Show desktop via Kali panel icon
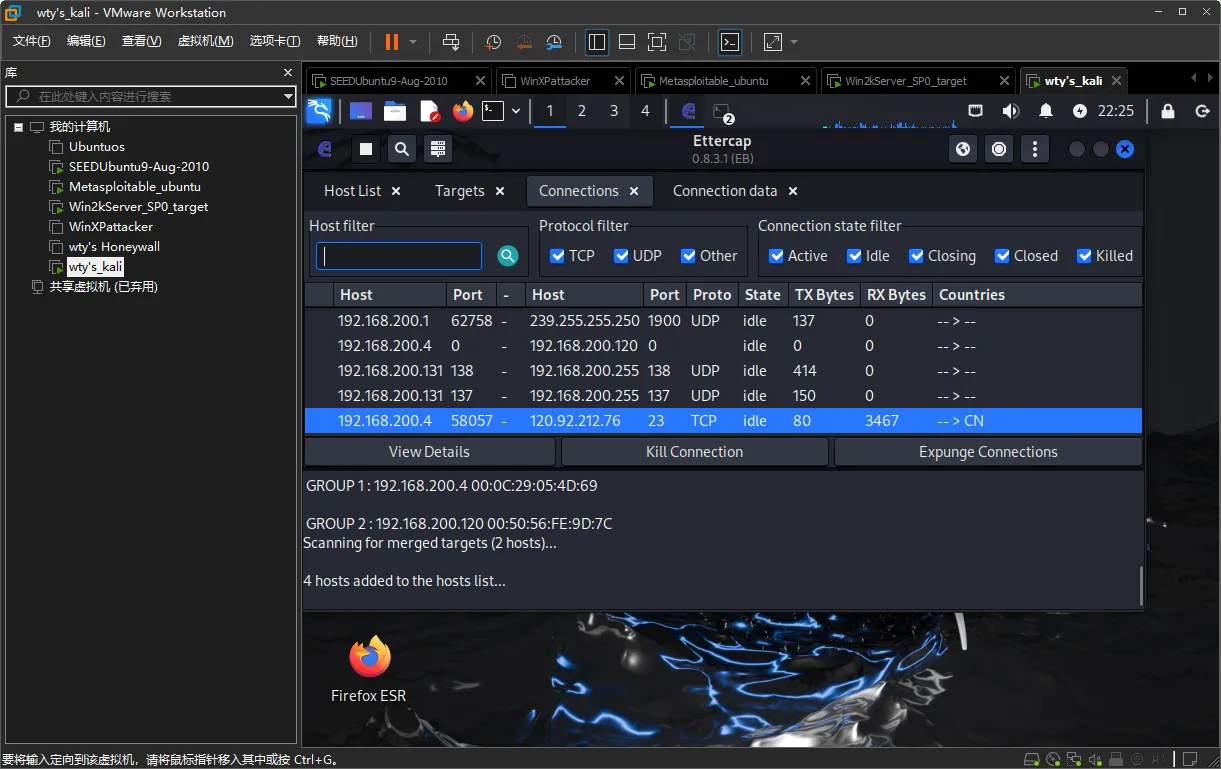This screenshot has width=1221, height=769. [361, 111]
